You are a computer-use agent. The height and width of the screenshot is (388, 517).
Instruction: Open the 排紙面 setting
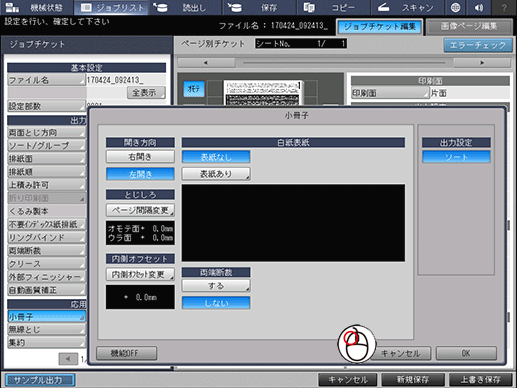46,159
